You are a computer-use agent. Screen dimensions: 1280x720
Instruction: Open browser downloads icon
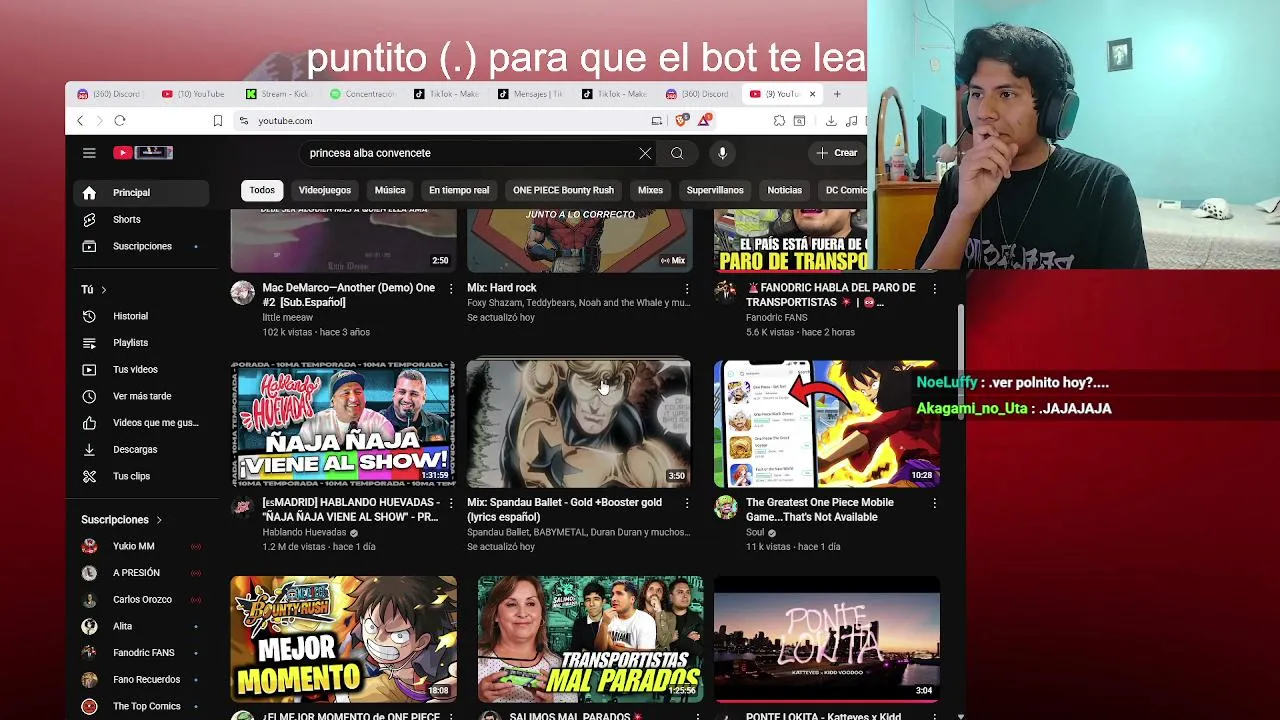(831, 121)
